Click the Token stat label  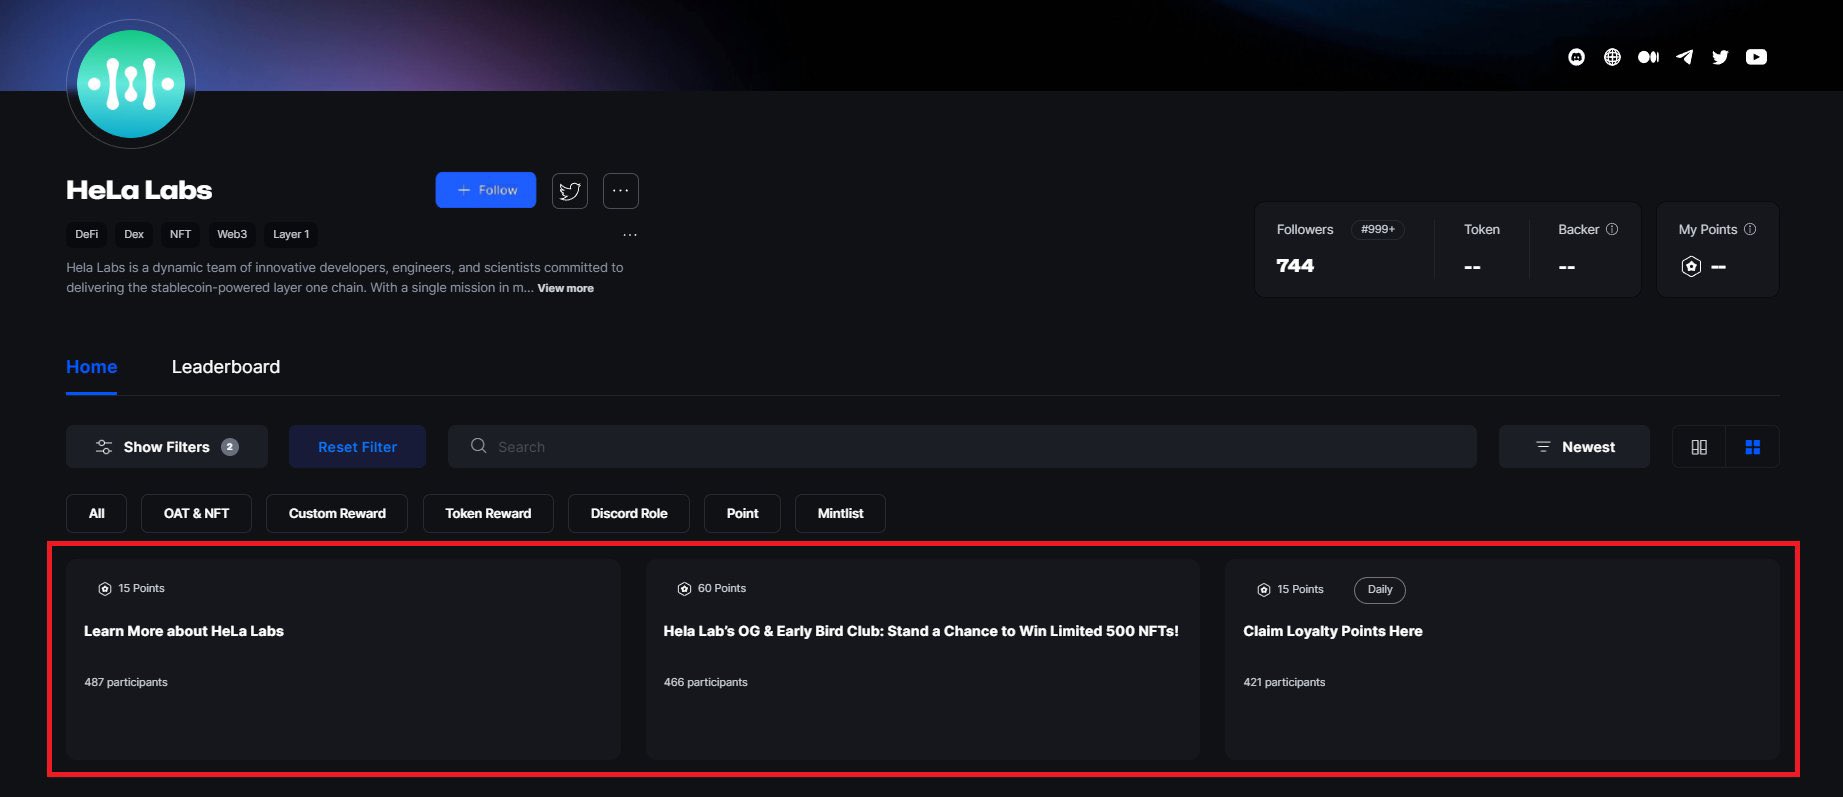point(1482,229)
